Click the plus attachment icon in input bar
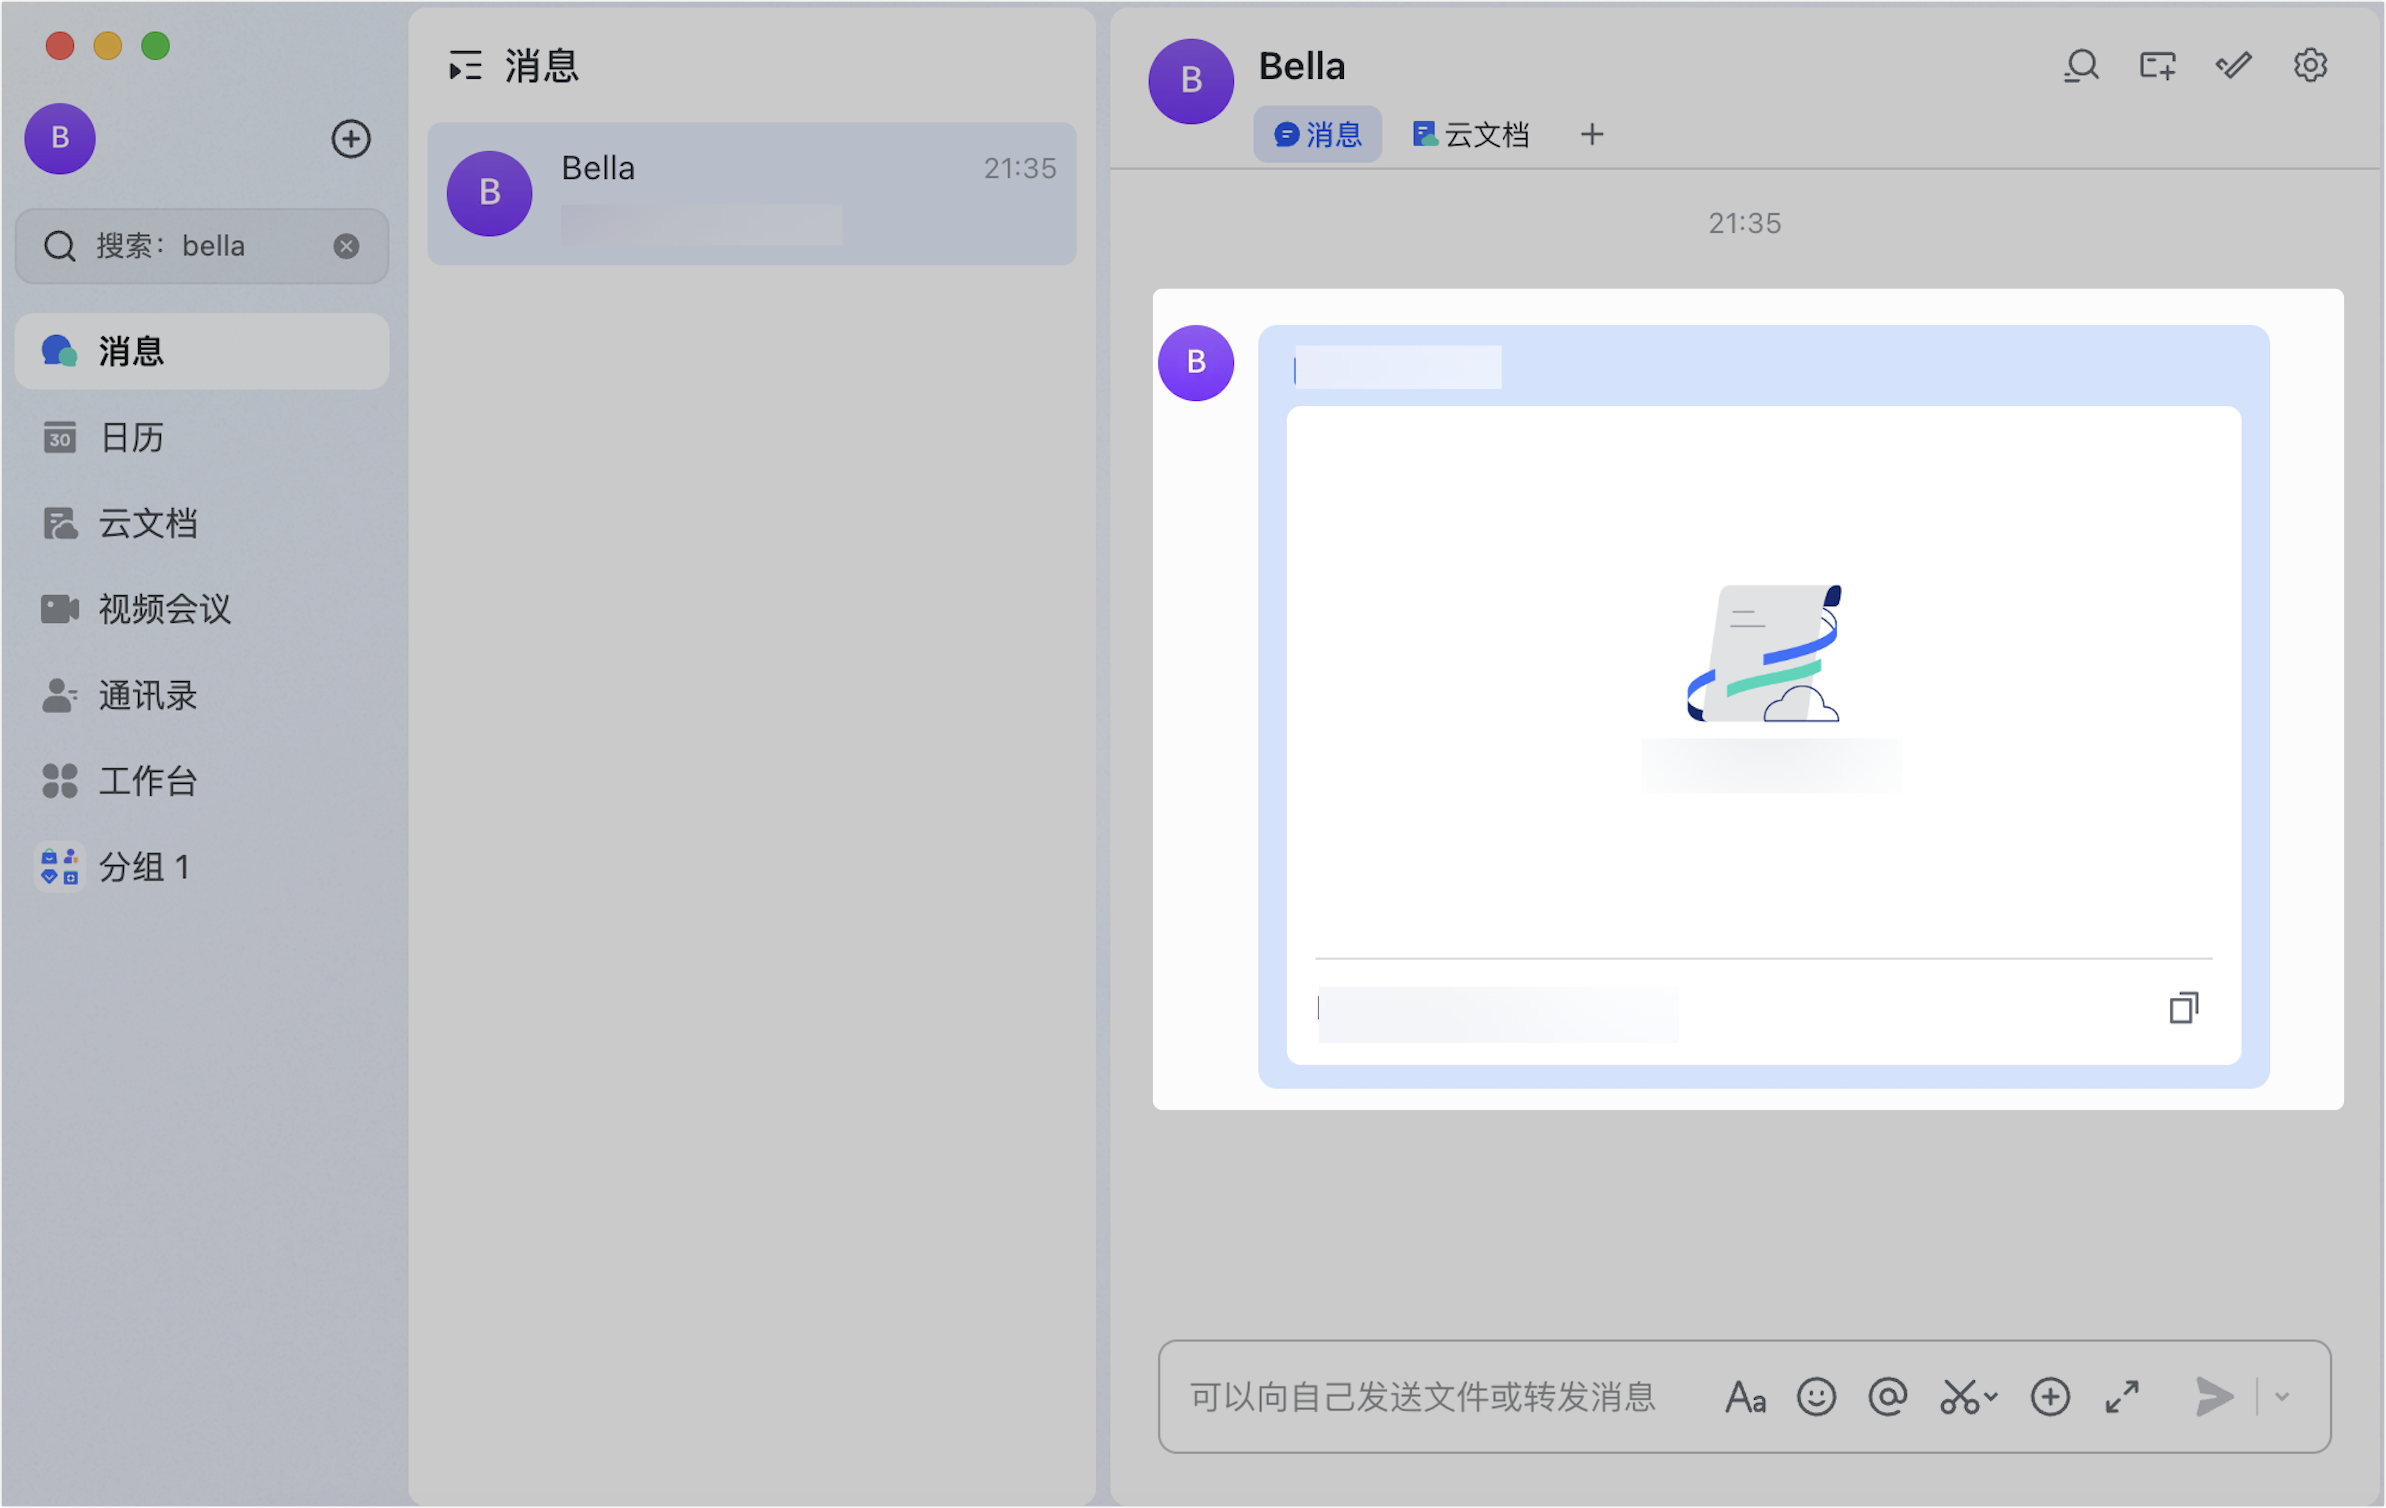 tap(2050, 1397)
